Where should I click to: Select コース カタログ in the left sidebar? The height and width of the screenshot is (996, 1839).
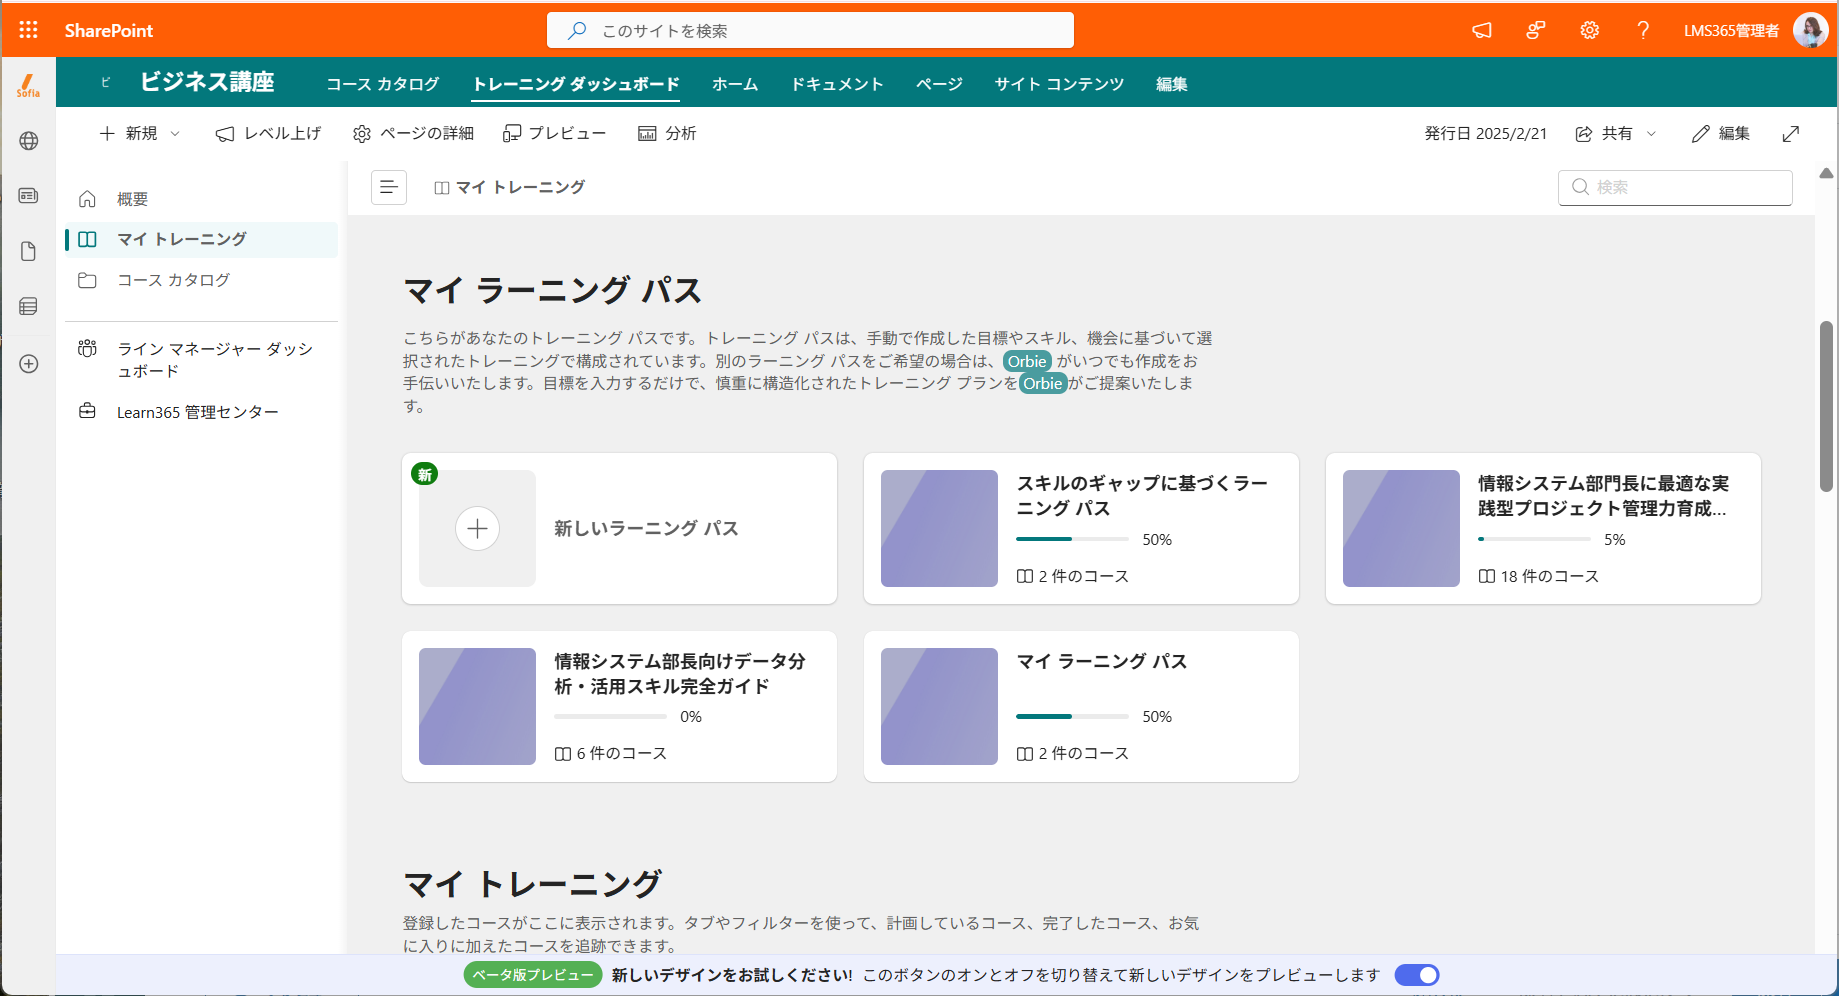pyautogui.click(x=201, y=280)
